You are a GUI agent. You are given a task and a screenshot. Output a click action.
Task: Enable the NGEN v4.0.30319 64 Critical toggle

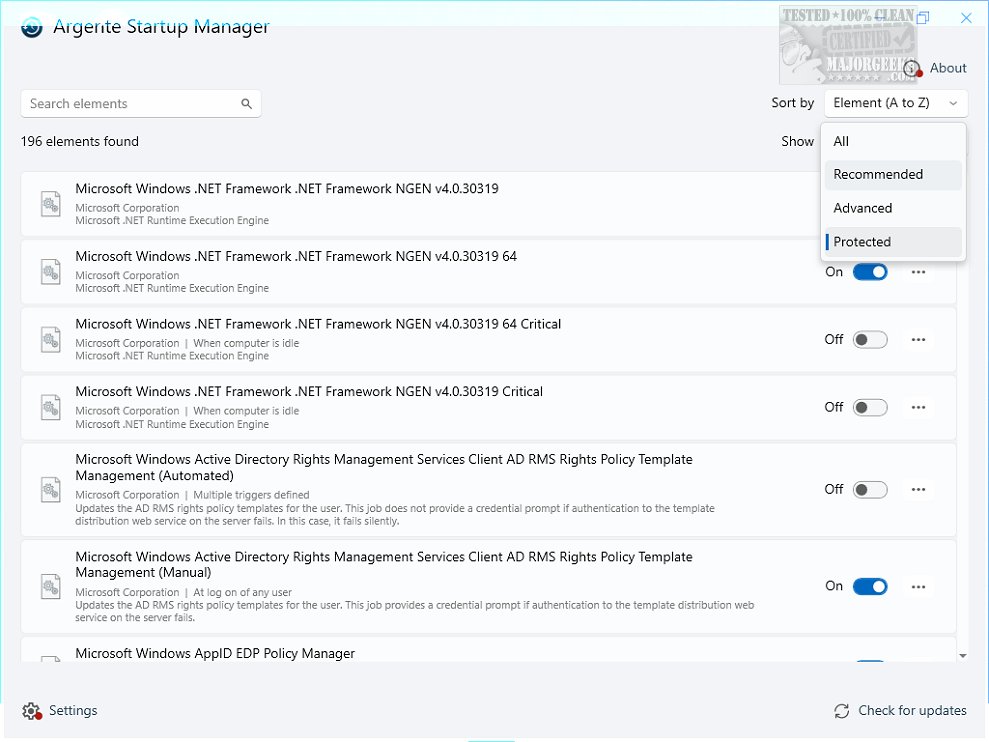coord(869,340)
